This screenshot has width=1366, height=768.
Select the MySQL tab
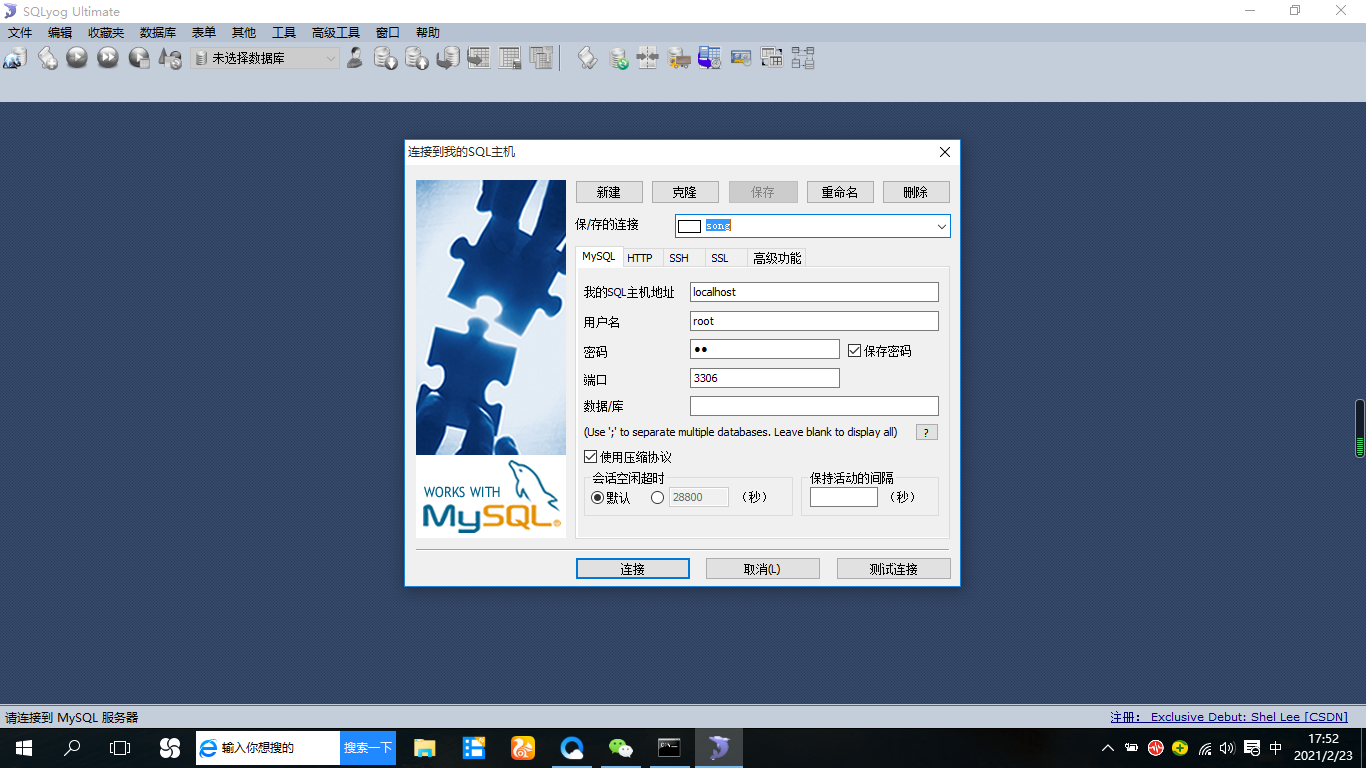coord(599,256)
